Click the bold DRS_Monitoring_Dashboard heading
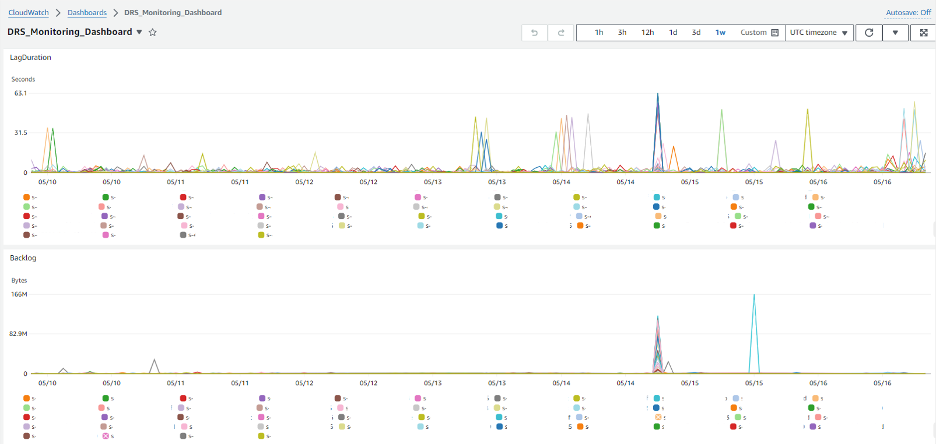Screen dimensions: 936x444 coord(70,32)
